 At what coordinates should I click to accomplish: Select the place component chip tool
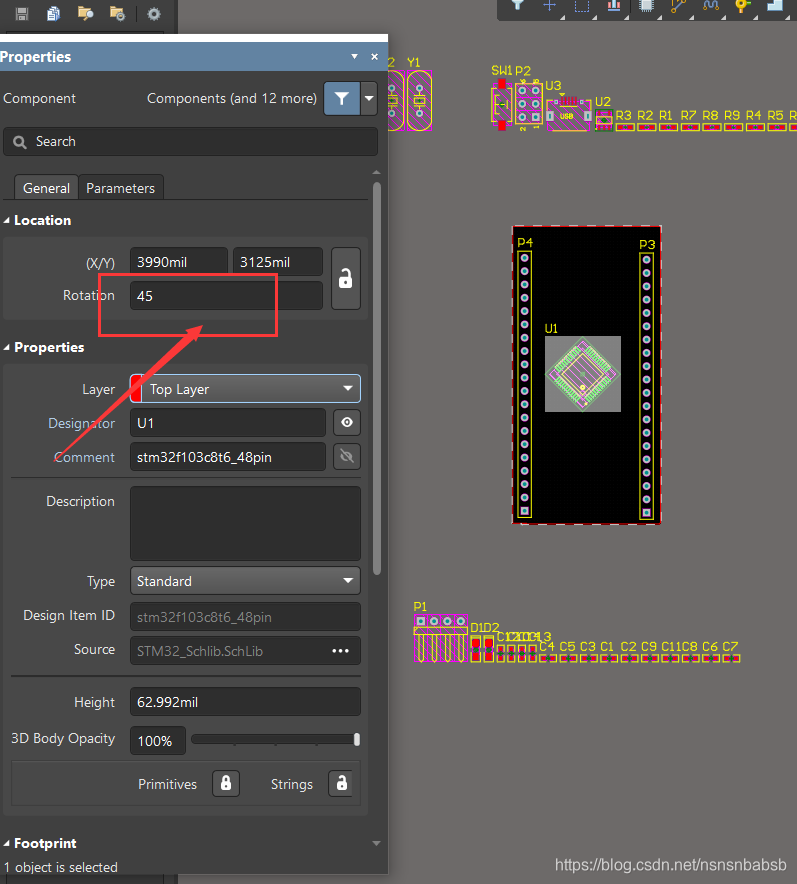click(646, 6)
